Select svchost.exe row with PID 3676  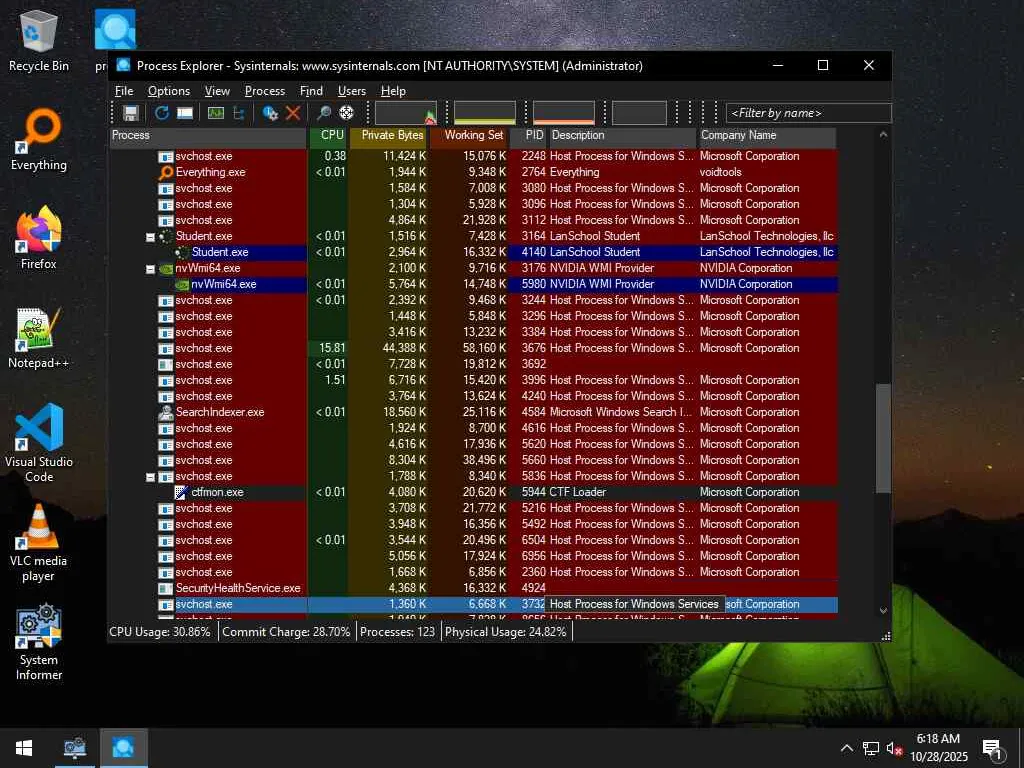click(473, 348)
